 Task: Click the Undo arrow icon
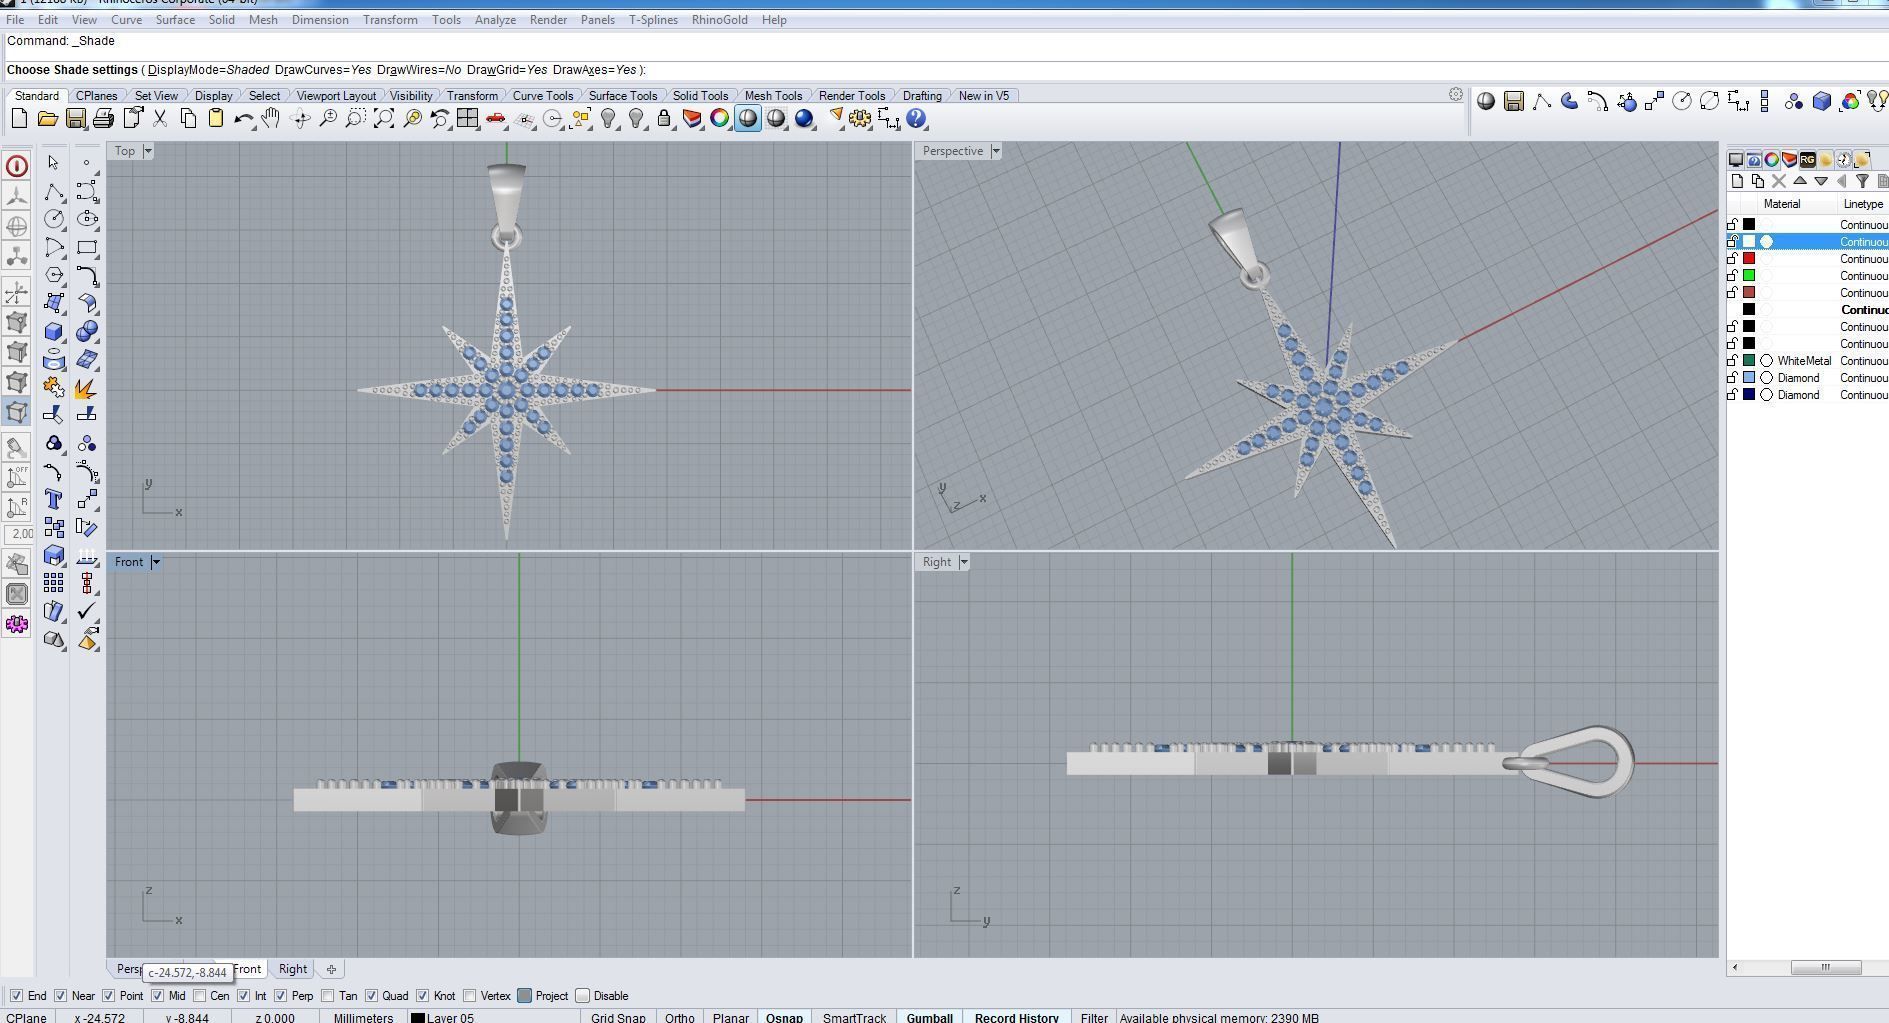(244, 119)
